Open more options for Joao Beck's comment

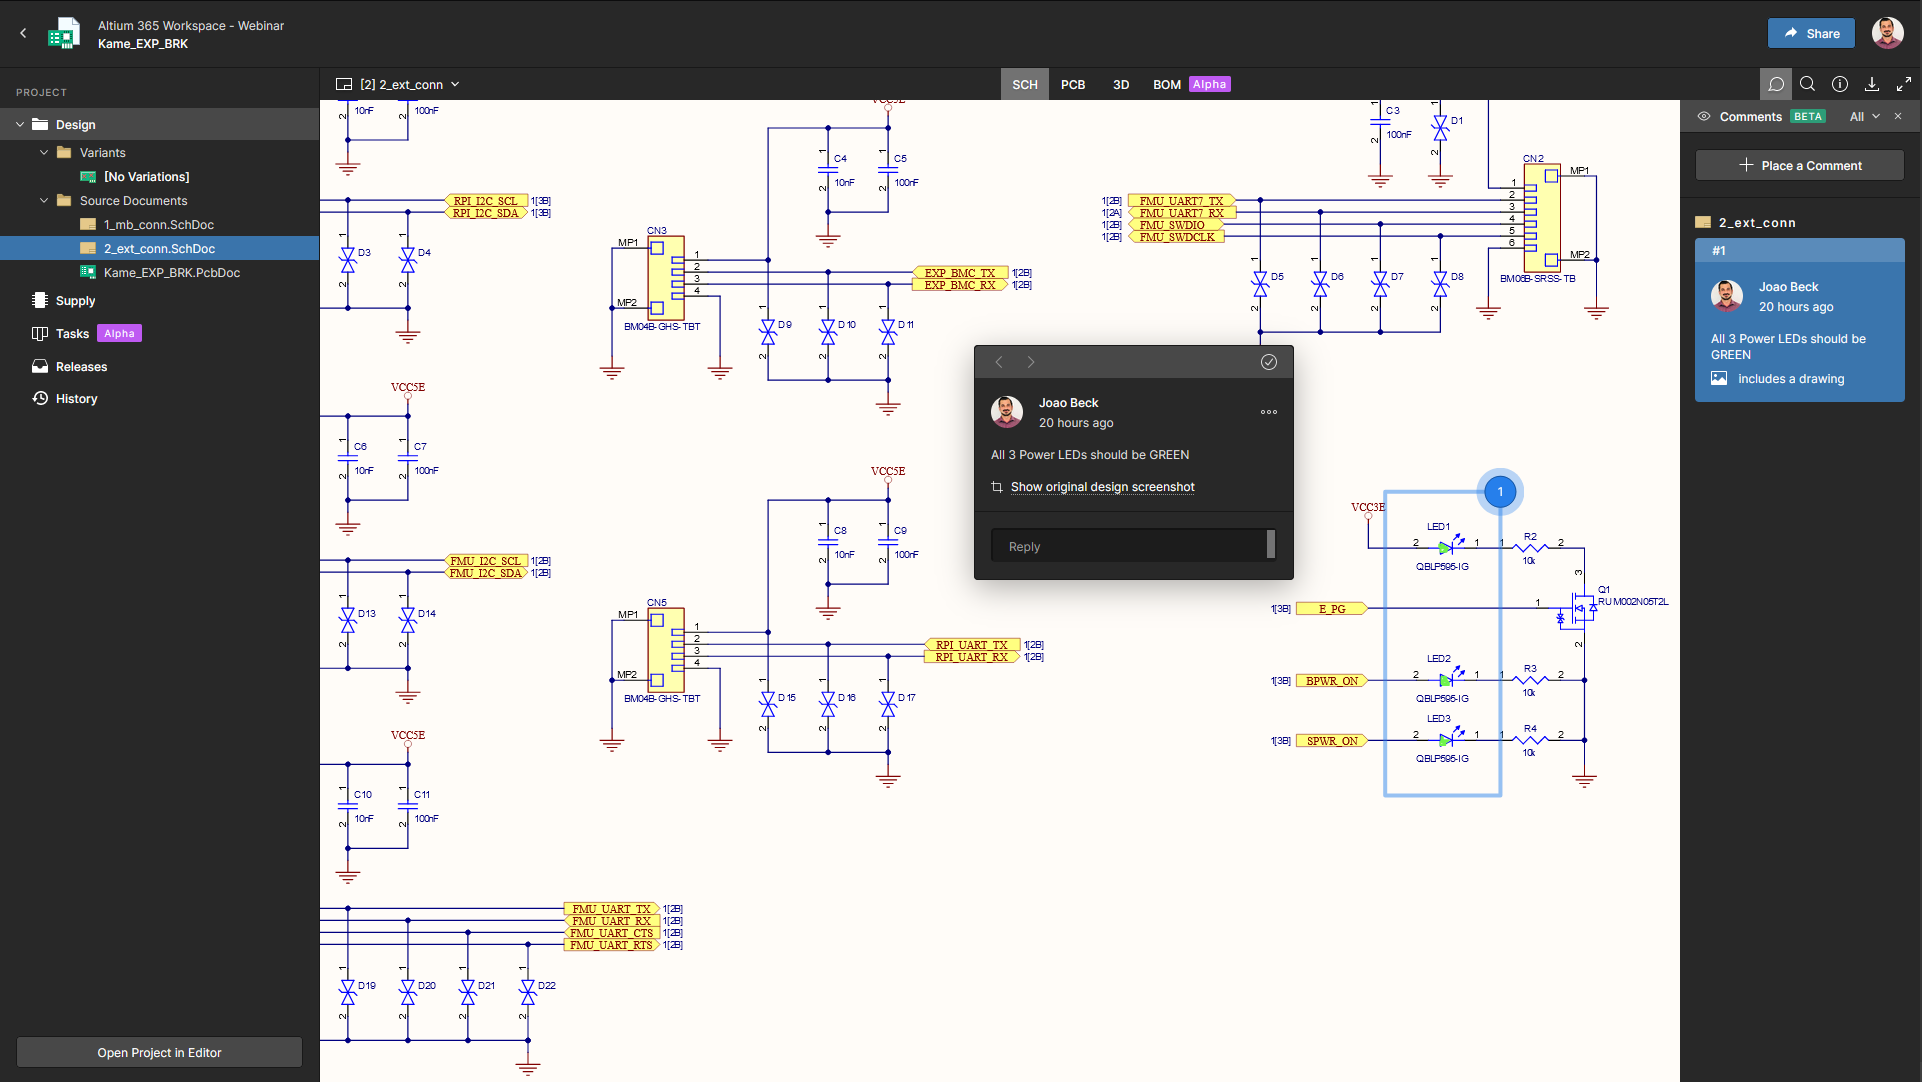coord(1268,412)
